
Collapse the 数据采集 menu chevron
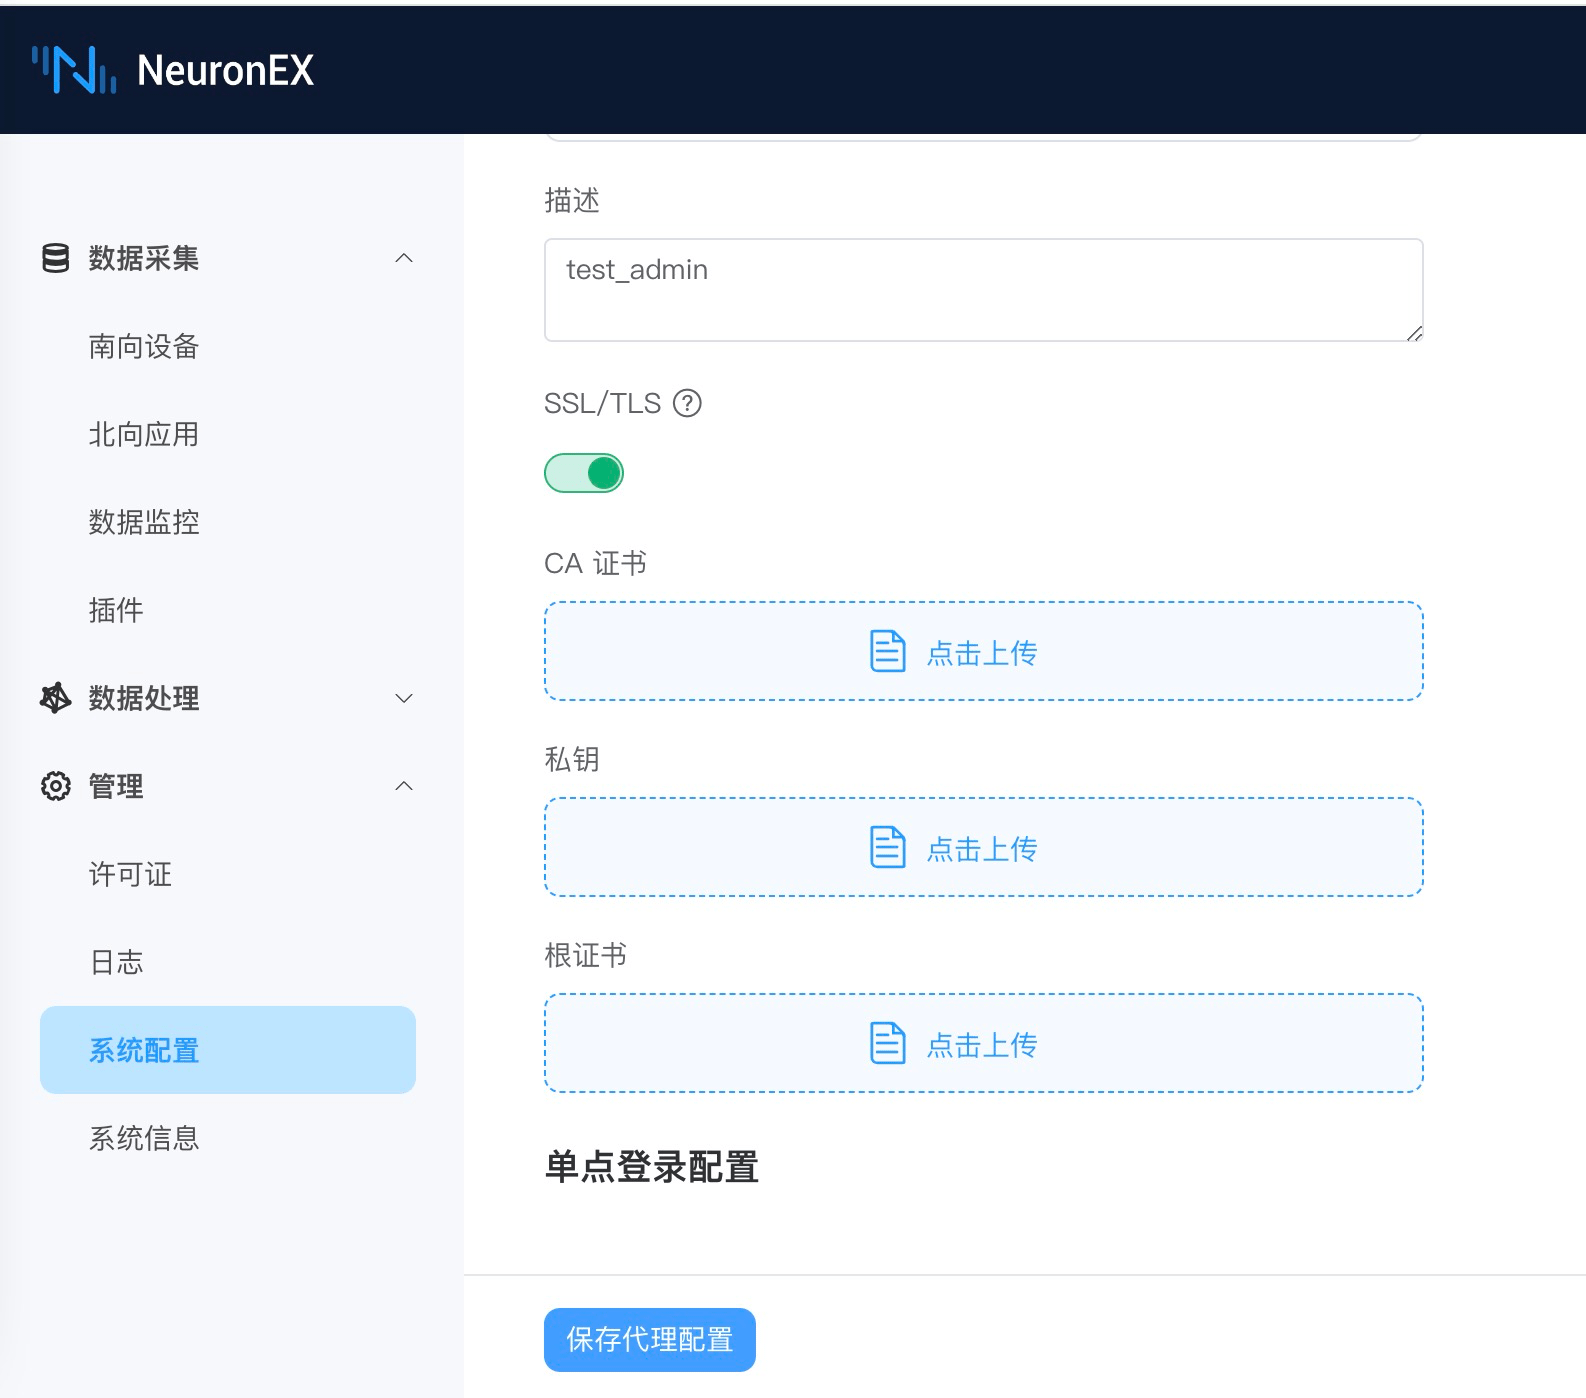(x=404, y=258)
